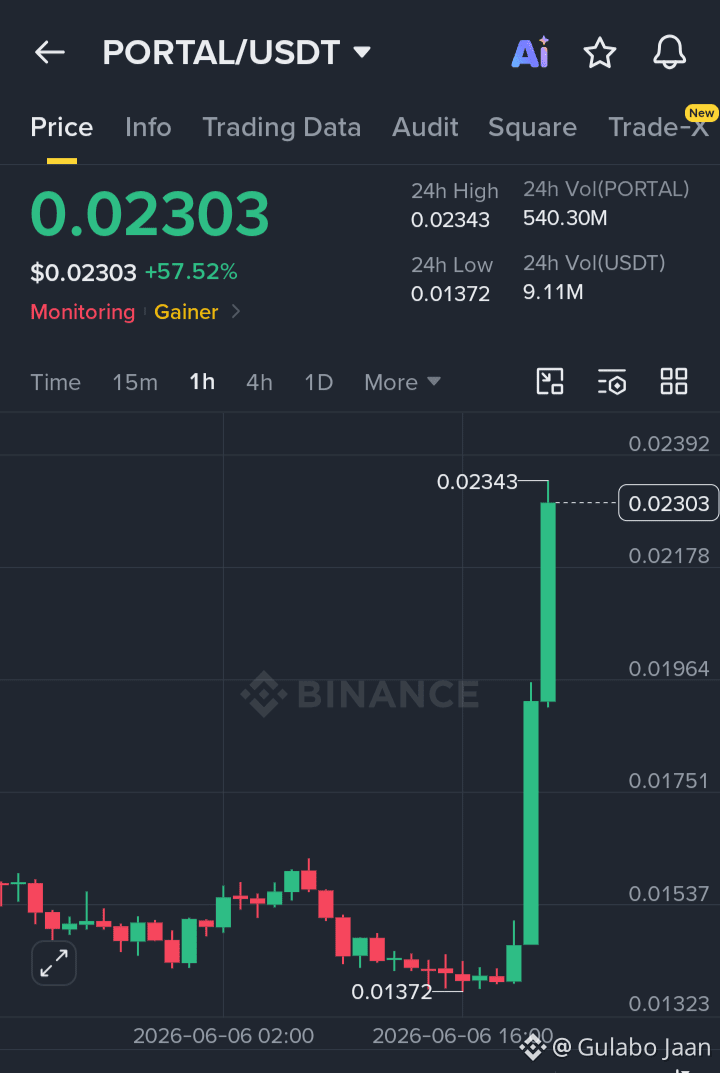Add pair to favorites with star icon
720x1073 pixels.
[600, 53]
